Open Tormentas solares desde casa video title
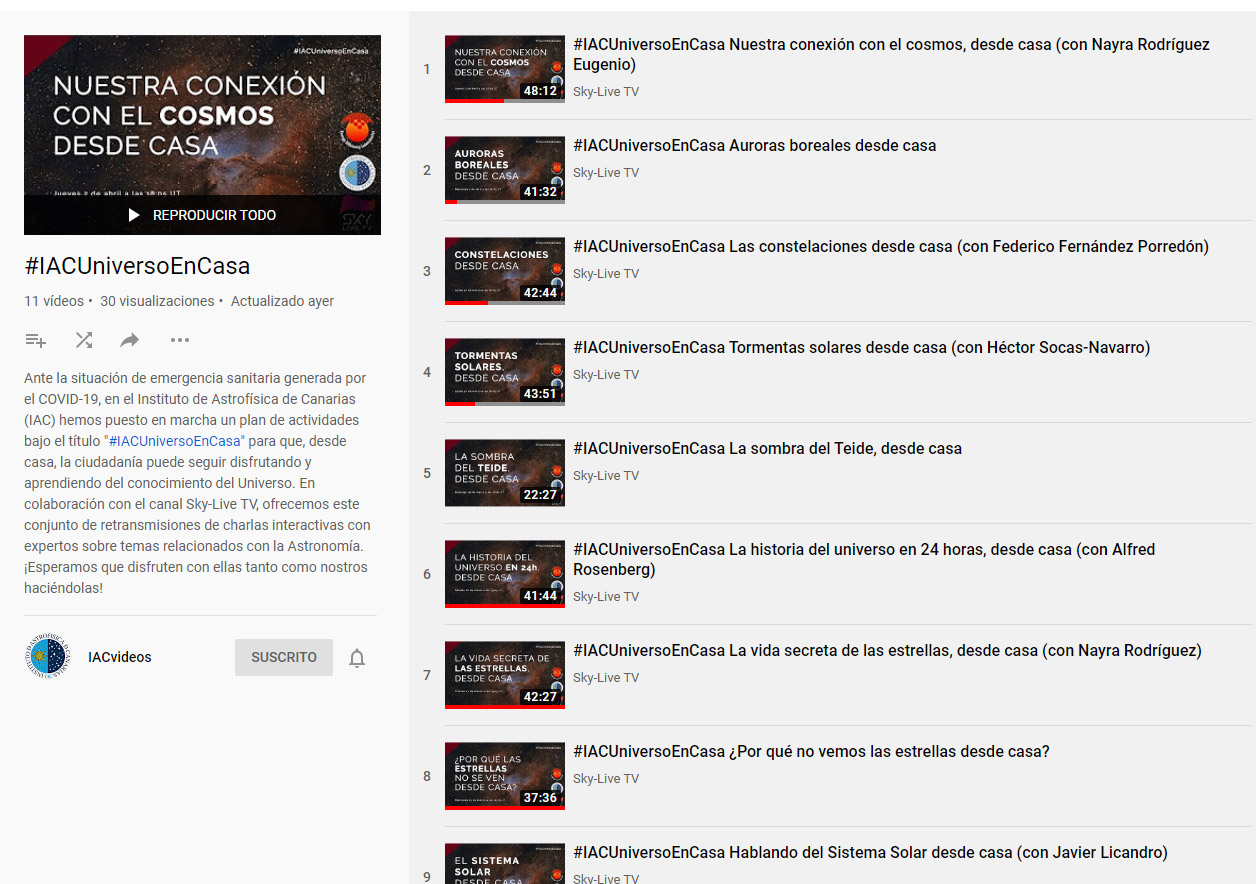 859,346
